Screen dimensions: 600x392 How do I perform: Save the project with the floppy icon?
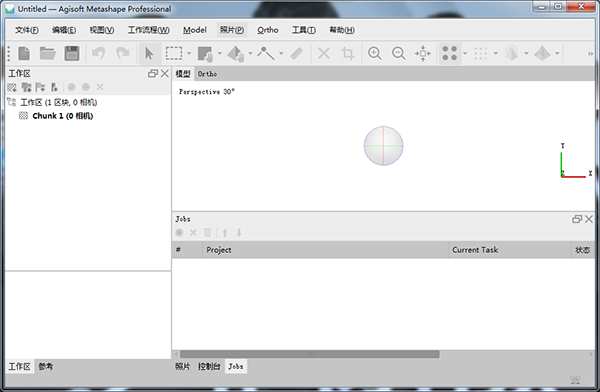click(72, 53)
